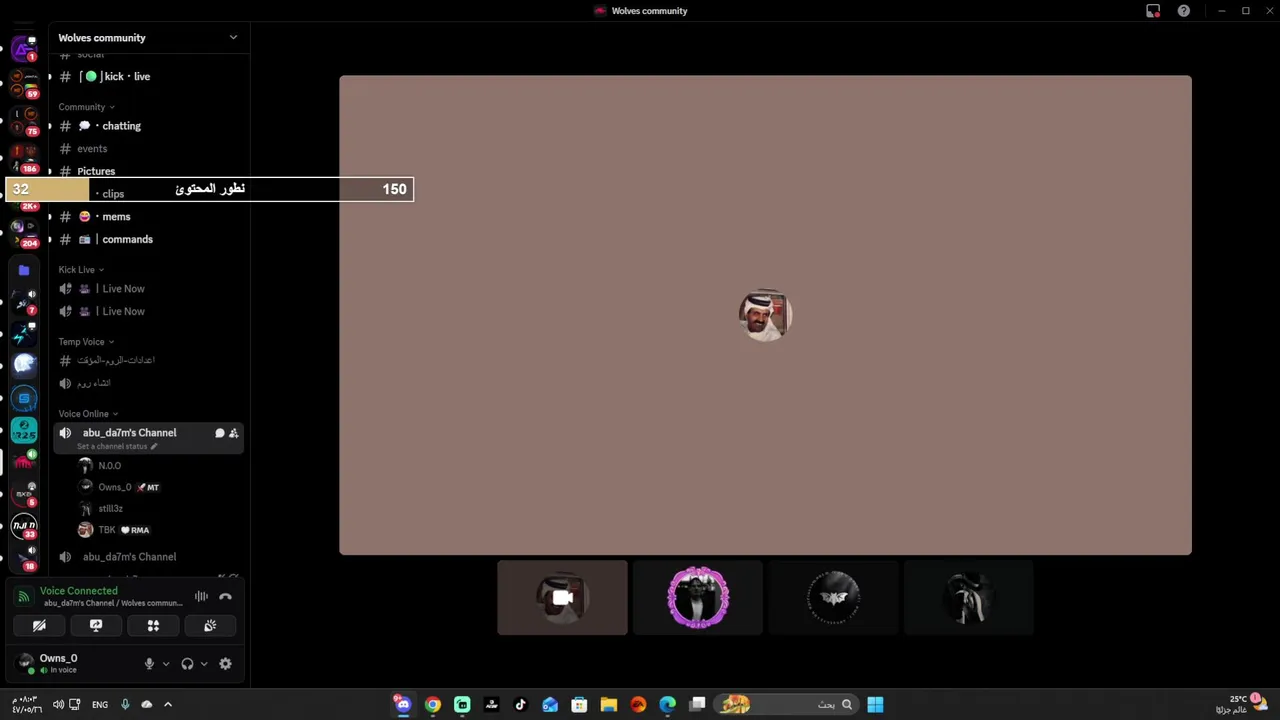Open Microsoft Edge from the taskbar
Image resolution: width=1280 pixels, height=720 pixels.
pyautogui.click(x=667, y=704)
